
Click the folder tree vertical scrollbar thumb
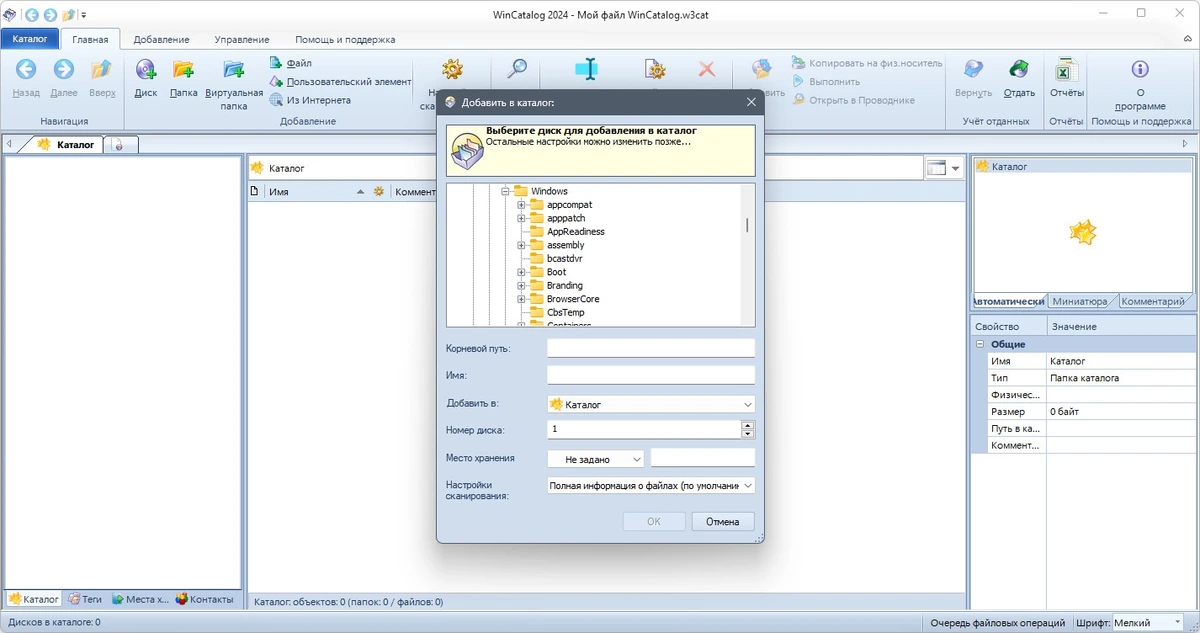(x=747, y=225)
